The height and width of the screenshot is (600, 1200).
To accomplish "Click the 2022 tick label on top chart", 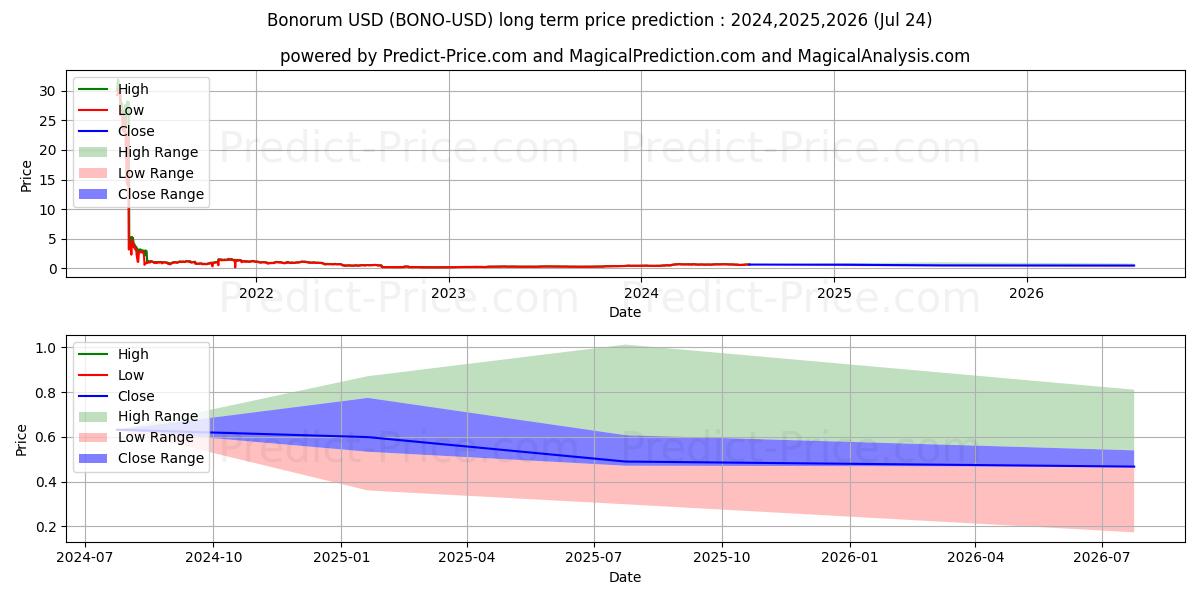I will click(256, 293).
